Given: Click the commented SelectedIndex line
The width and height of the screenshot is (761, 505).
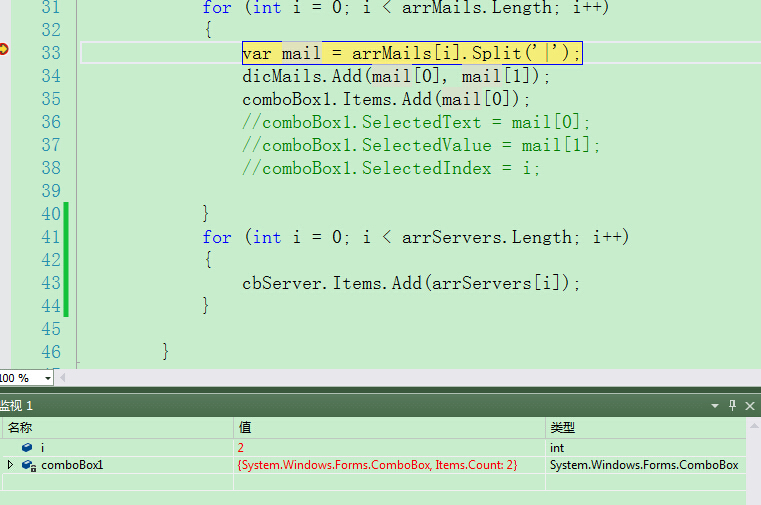Looking at the screenshot, I should [391, 168].
